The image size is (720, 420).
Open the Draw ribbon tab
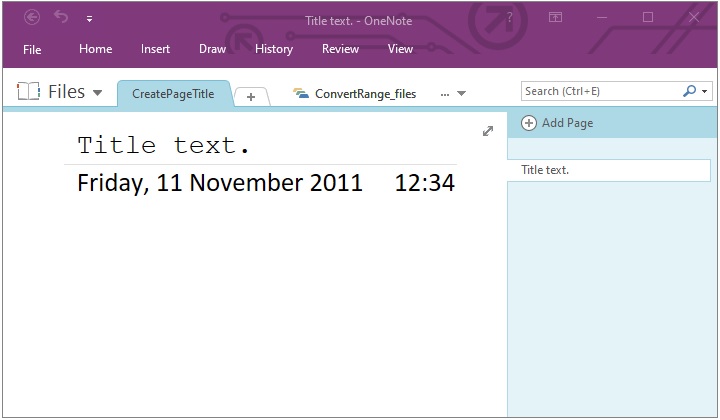pyautogui.click(x=212, y=49)
